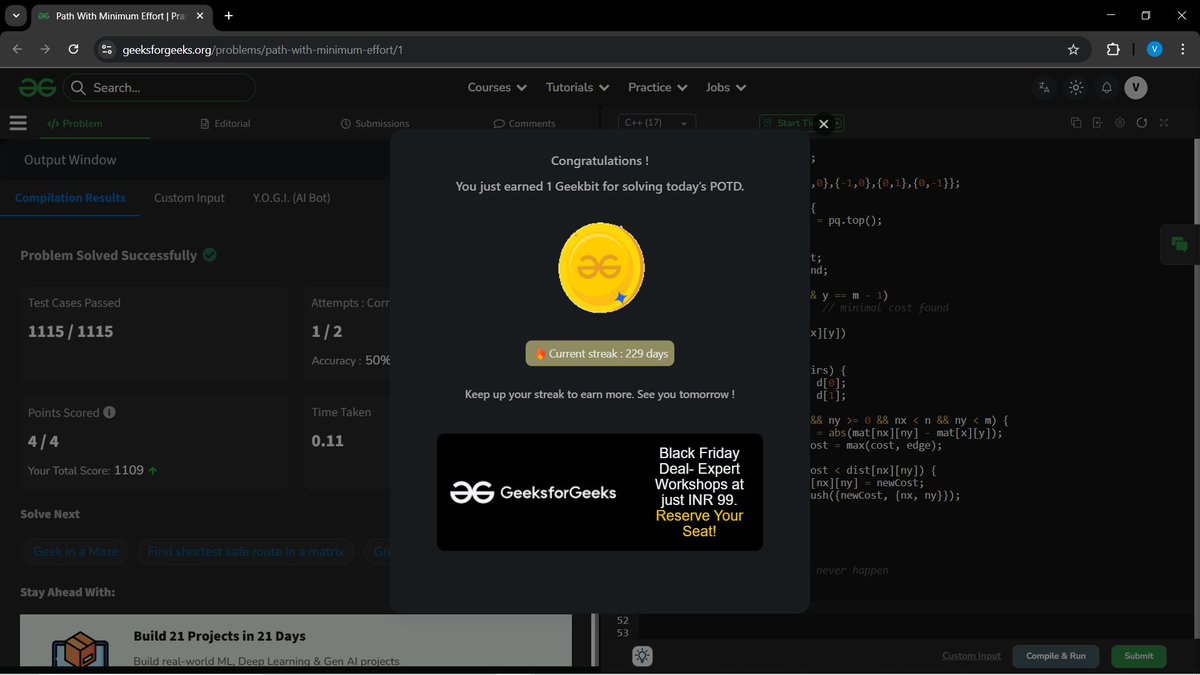The height and width of the screenshot is (675, 1200).
Task: Click the language translate icon
Action: click(1044, 87)
